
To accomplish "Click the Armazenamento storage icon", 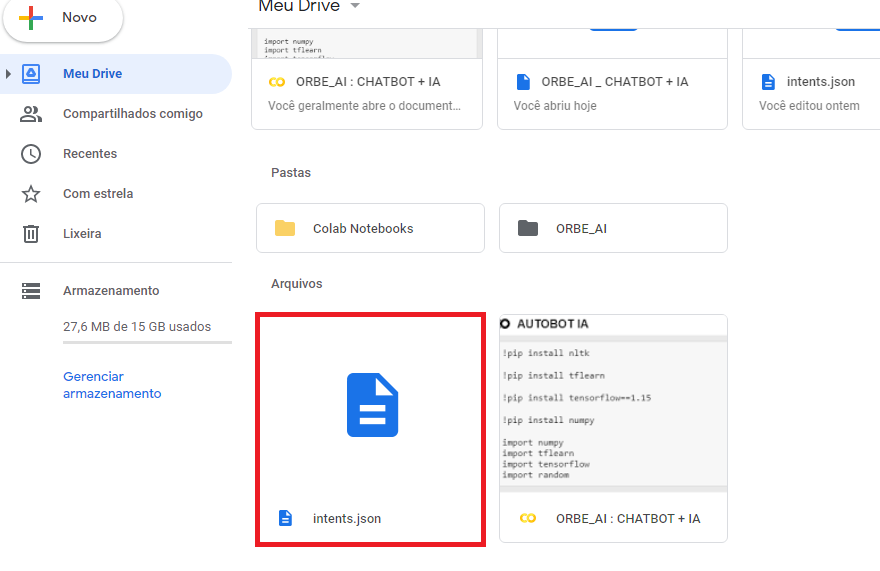I will click(31, 291).
